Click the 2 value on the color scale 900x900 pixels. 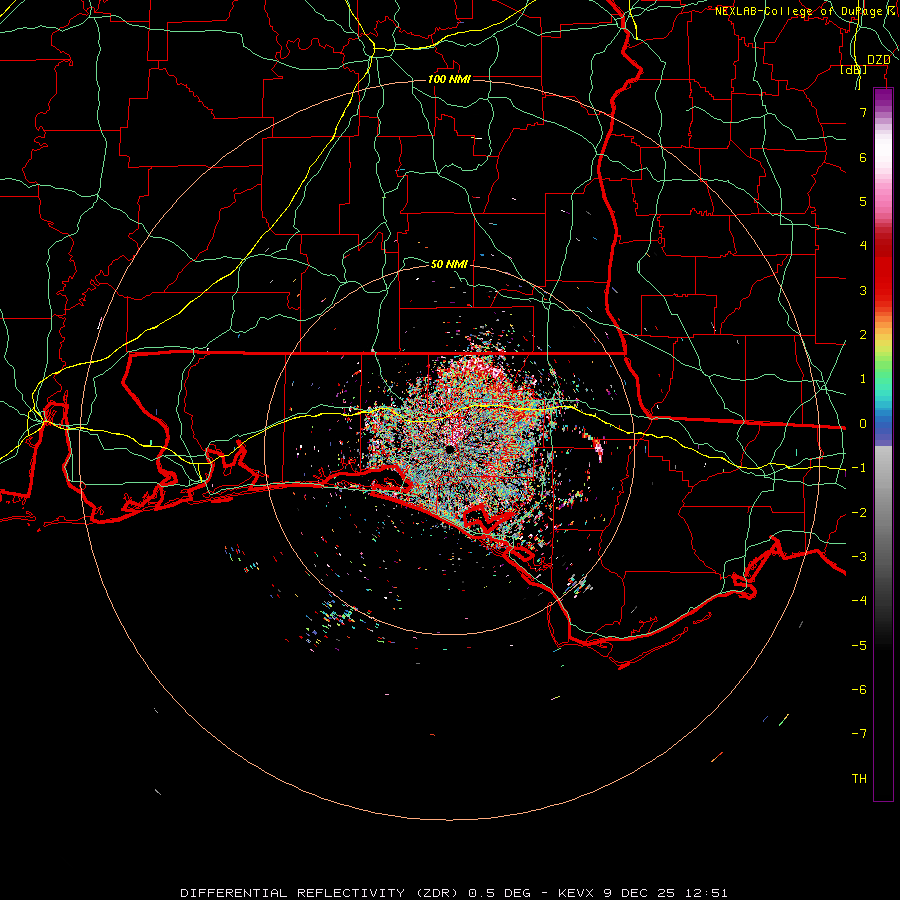coord(863,335)
